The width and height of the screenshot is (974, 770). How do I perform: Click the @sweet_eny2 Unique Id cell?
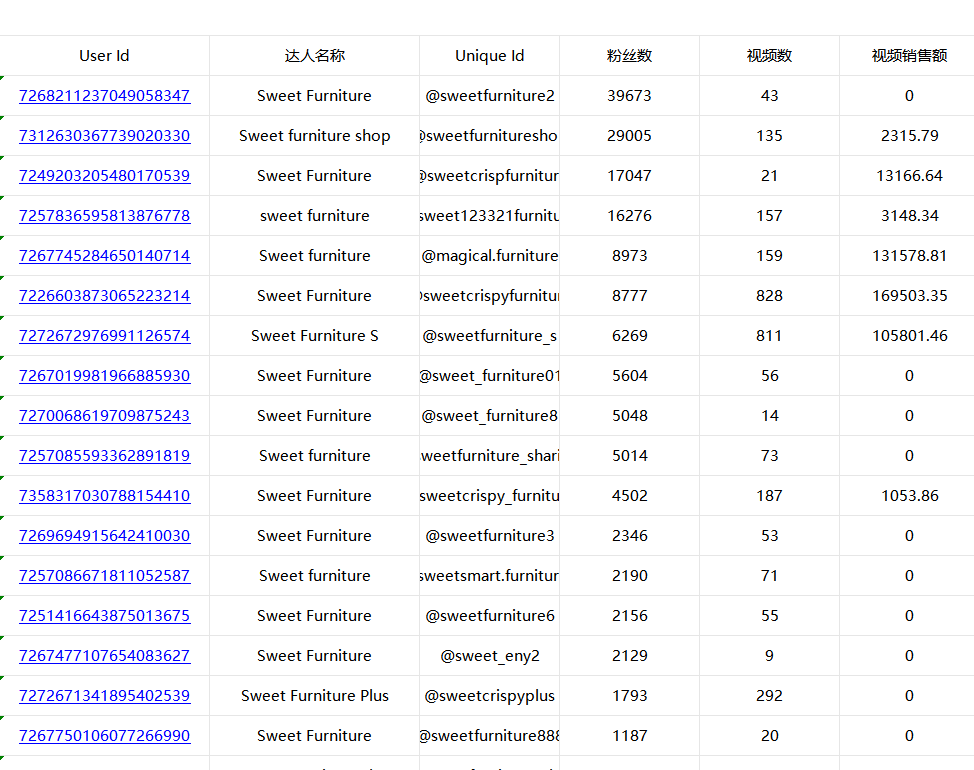(489, 656)
